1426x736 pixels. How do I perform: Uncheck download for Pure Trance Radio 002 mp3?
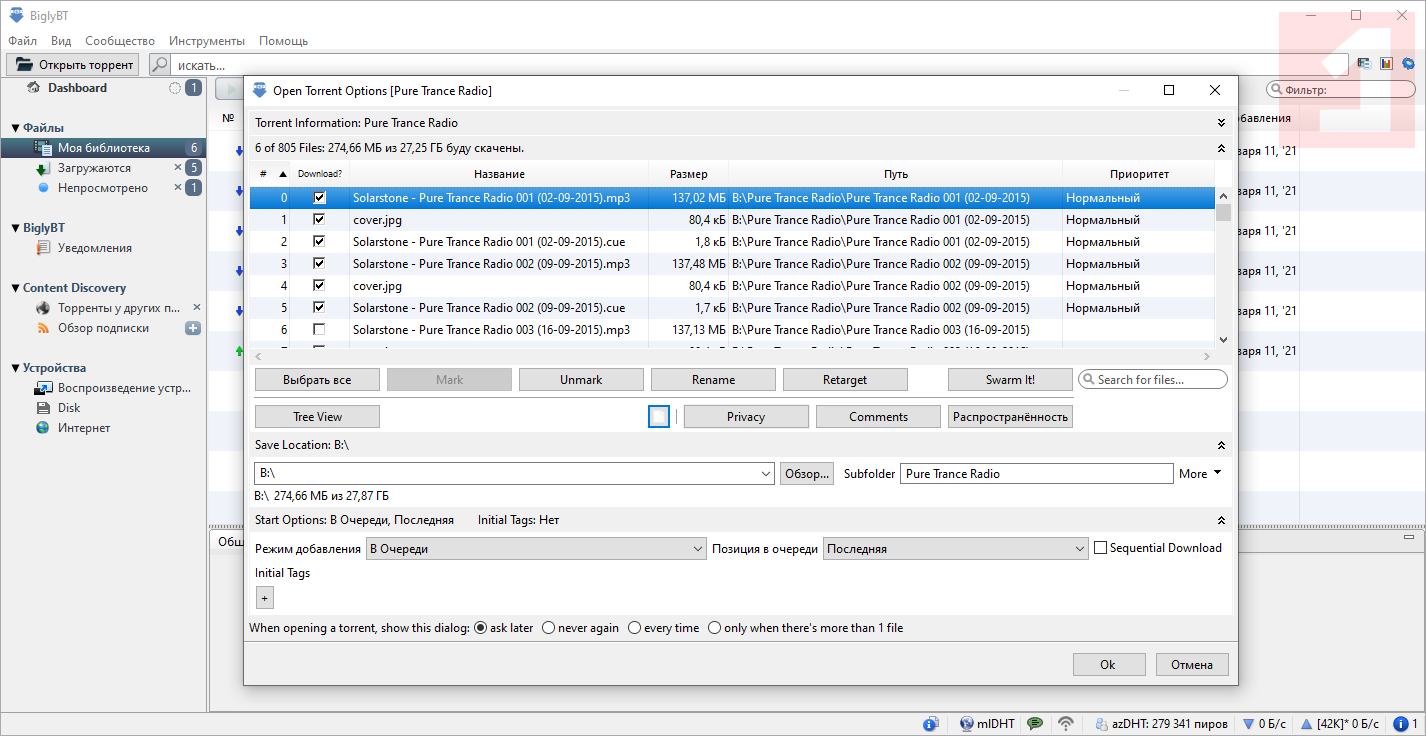point(320,264)
